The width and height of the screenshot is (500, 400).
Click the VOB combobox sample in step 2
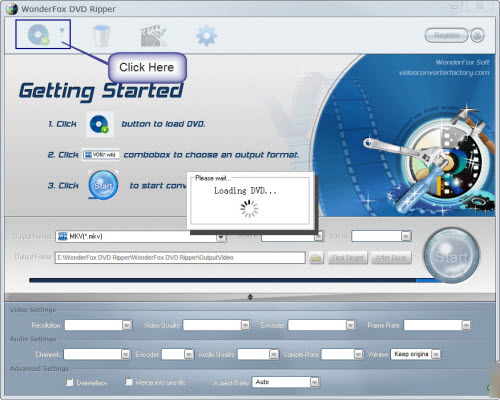click(101, 155)
